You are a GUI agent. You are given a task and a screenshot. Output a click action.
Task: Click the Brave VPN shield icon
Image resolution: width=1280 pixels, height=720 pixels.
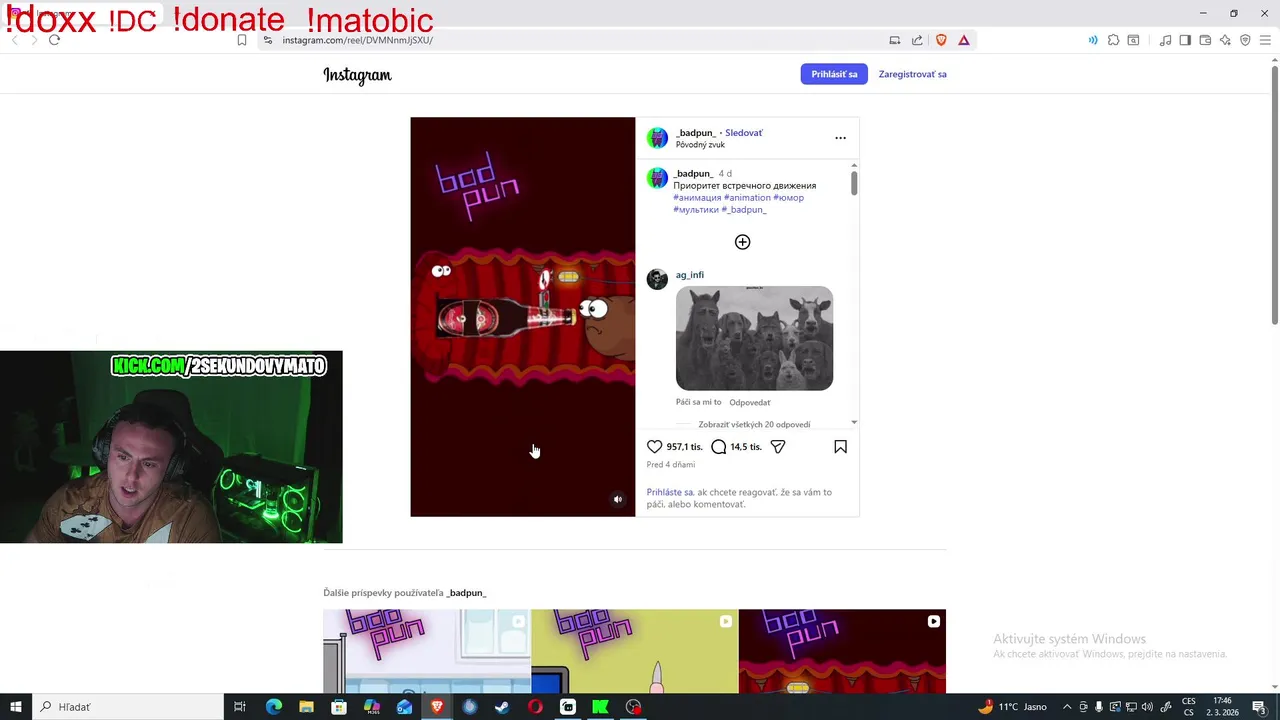point(1245,40)
